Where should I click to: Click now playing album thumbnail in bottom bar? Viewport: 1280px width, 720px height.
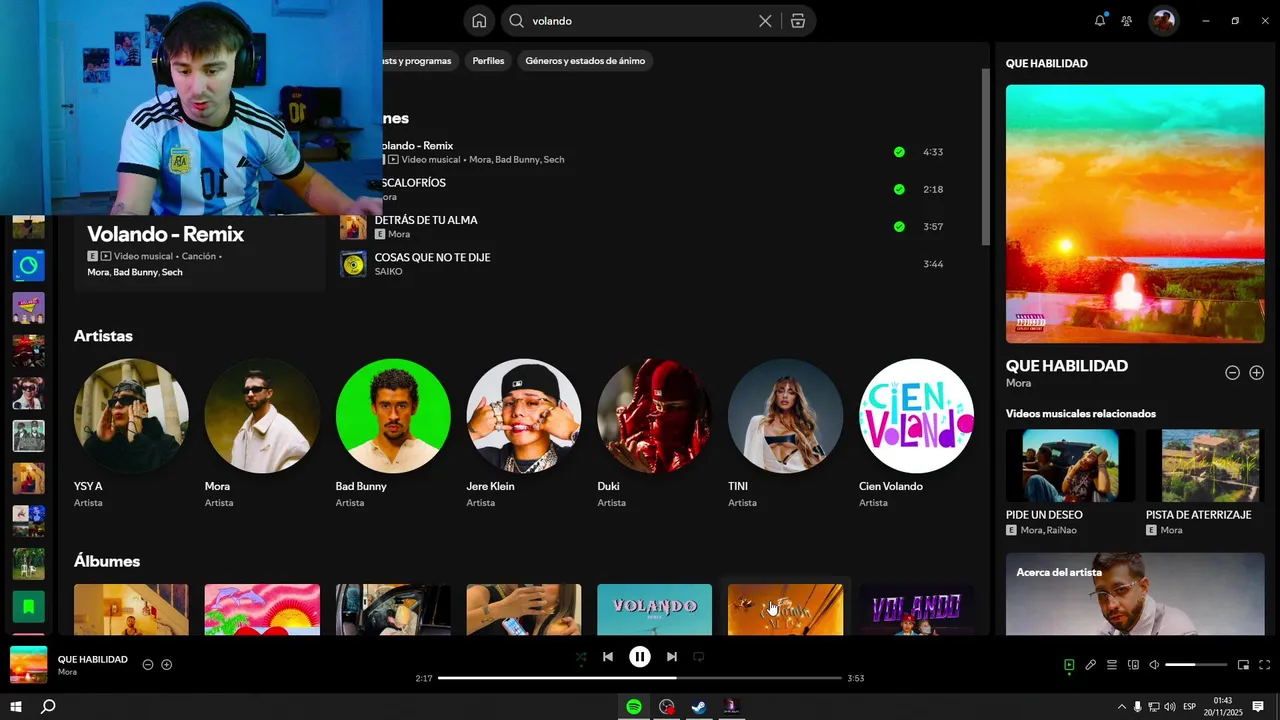tap(29, 665)
